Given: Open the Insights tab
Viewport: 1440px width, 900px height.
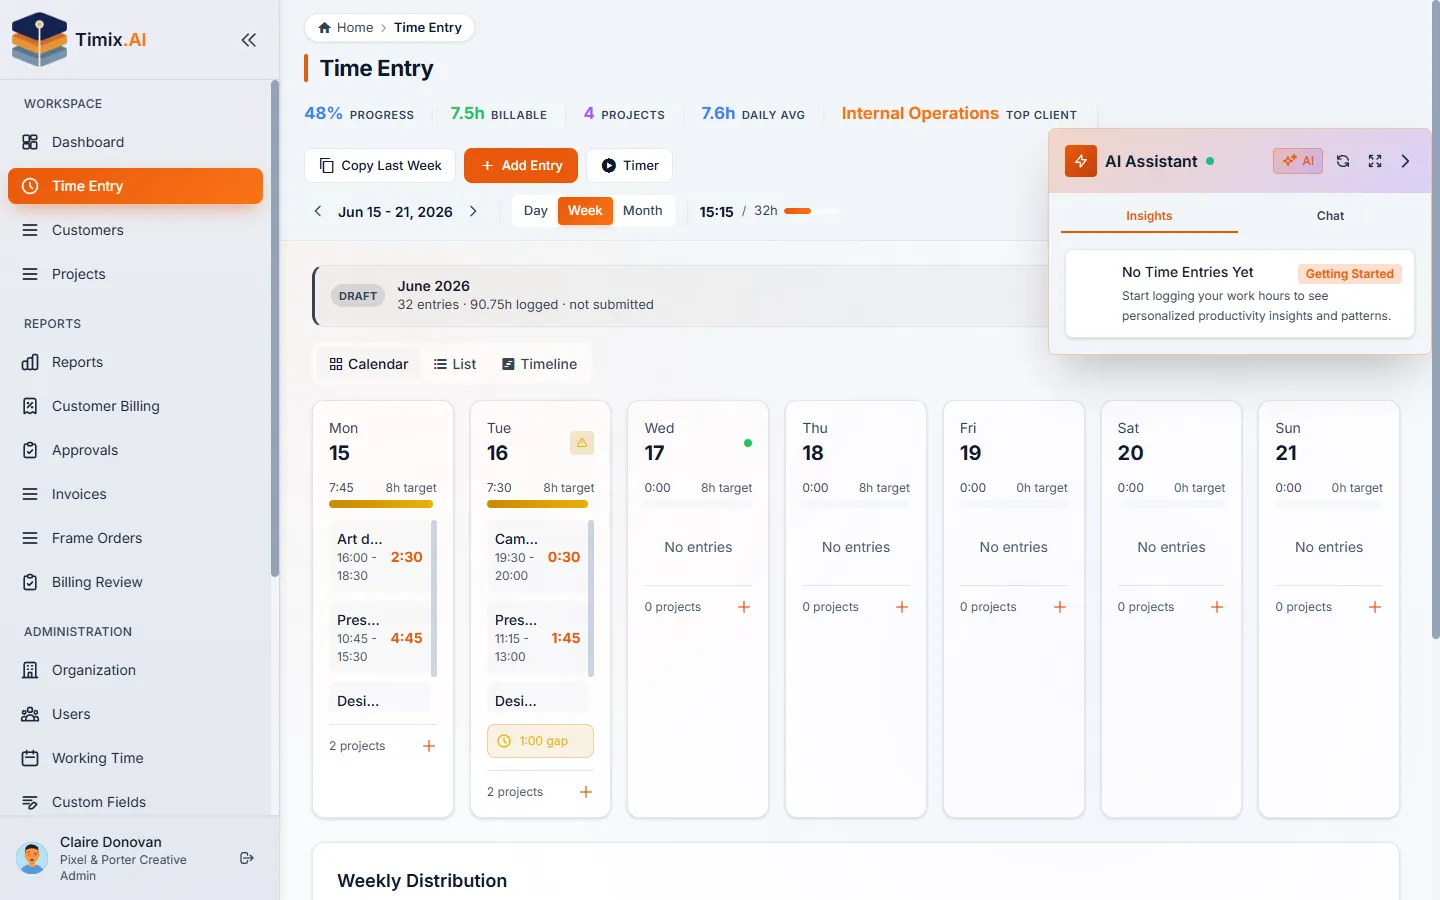Looking at the screenshot, I should (1149, 216).
